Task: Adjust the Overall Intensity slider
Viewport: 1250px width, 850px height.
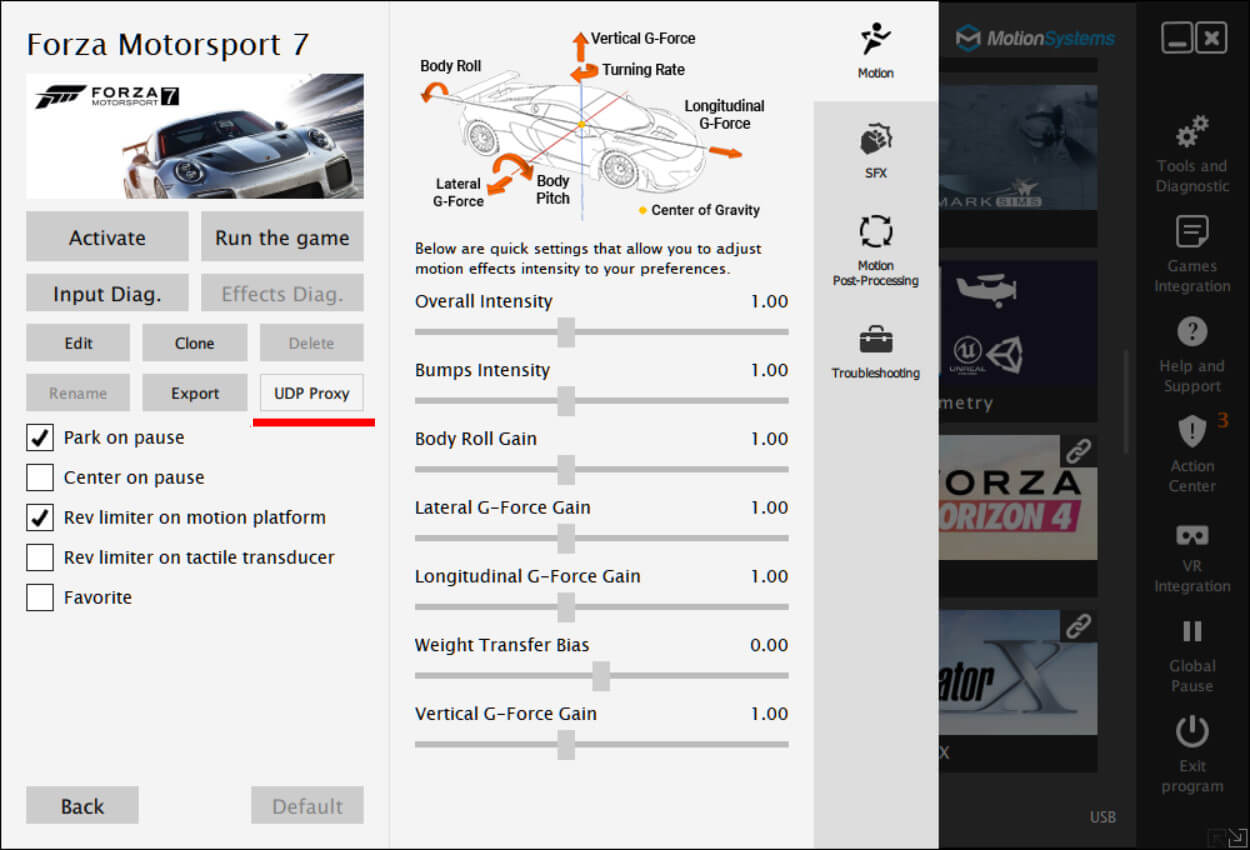Action: coord(566,332)
